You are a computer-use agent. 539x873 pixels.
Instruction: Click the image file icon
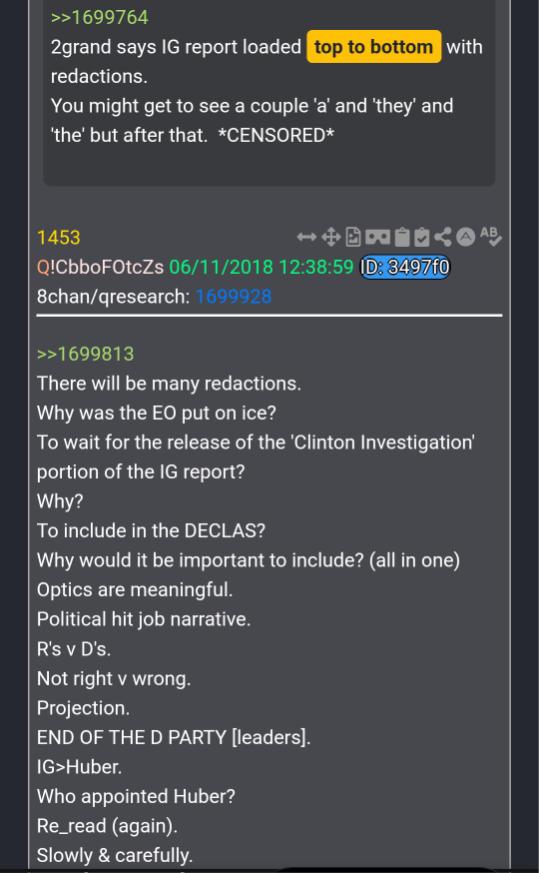[x=353, y=237]
